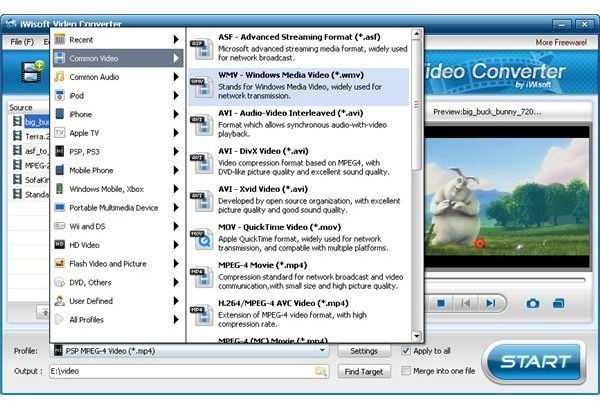Viewport: 600px width, 402px height.
Task: Select the asf_to source file row
Action: point(31,151)
